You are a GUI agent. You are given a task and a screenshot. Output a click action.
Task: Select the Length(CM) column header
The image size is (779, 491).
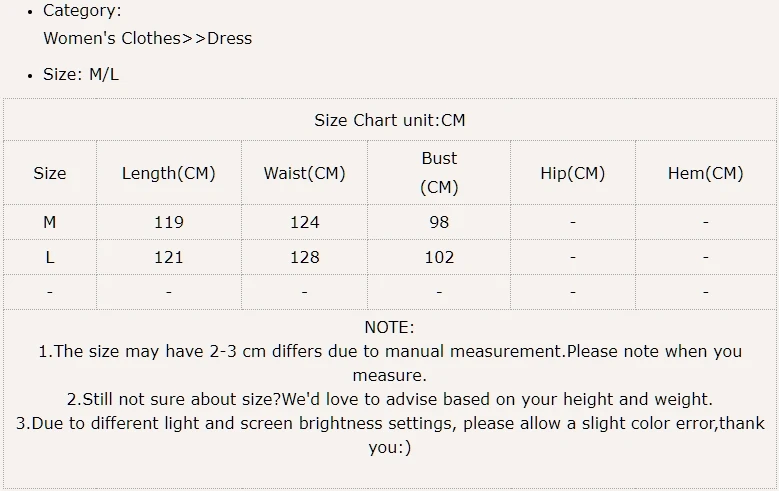(x=169, y=173)
